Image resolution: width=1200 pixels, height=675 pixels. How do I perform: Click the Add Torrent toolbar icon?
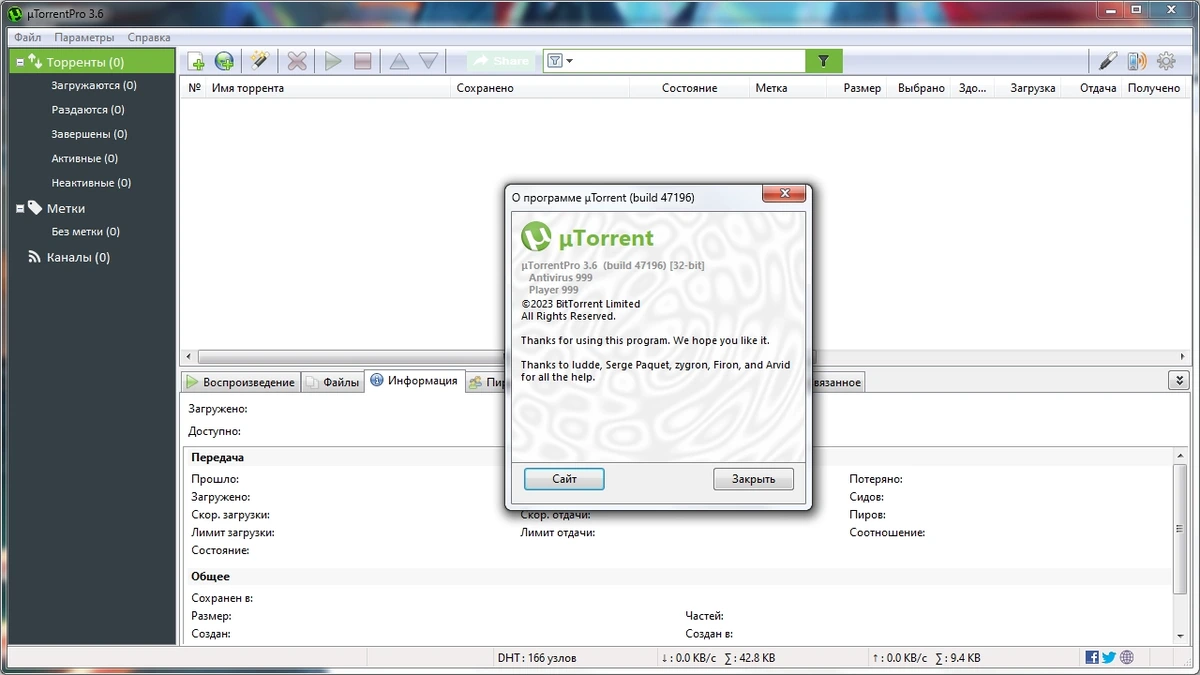pos(197,61)
